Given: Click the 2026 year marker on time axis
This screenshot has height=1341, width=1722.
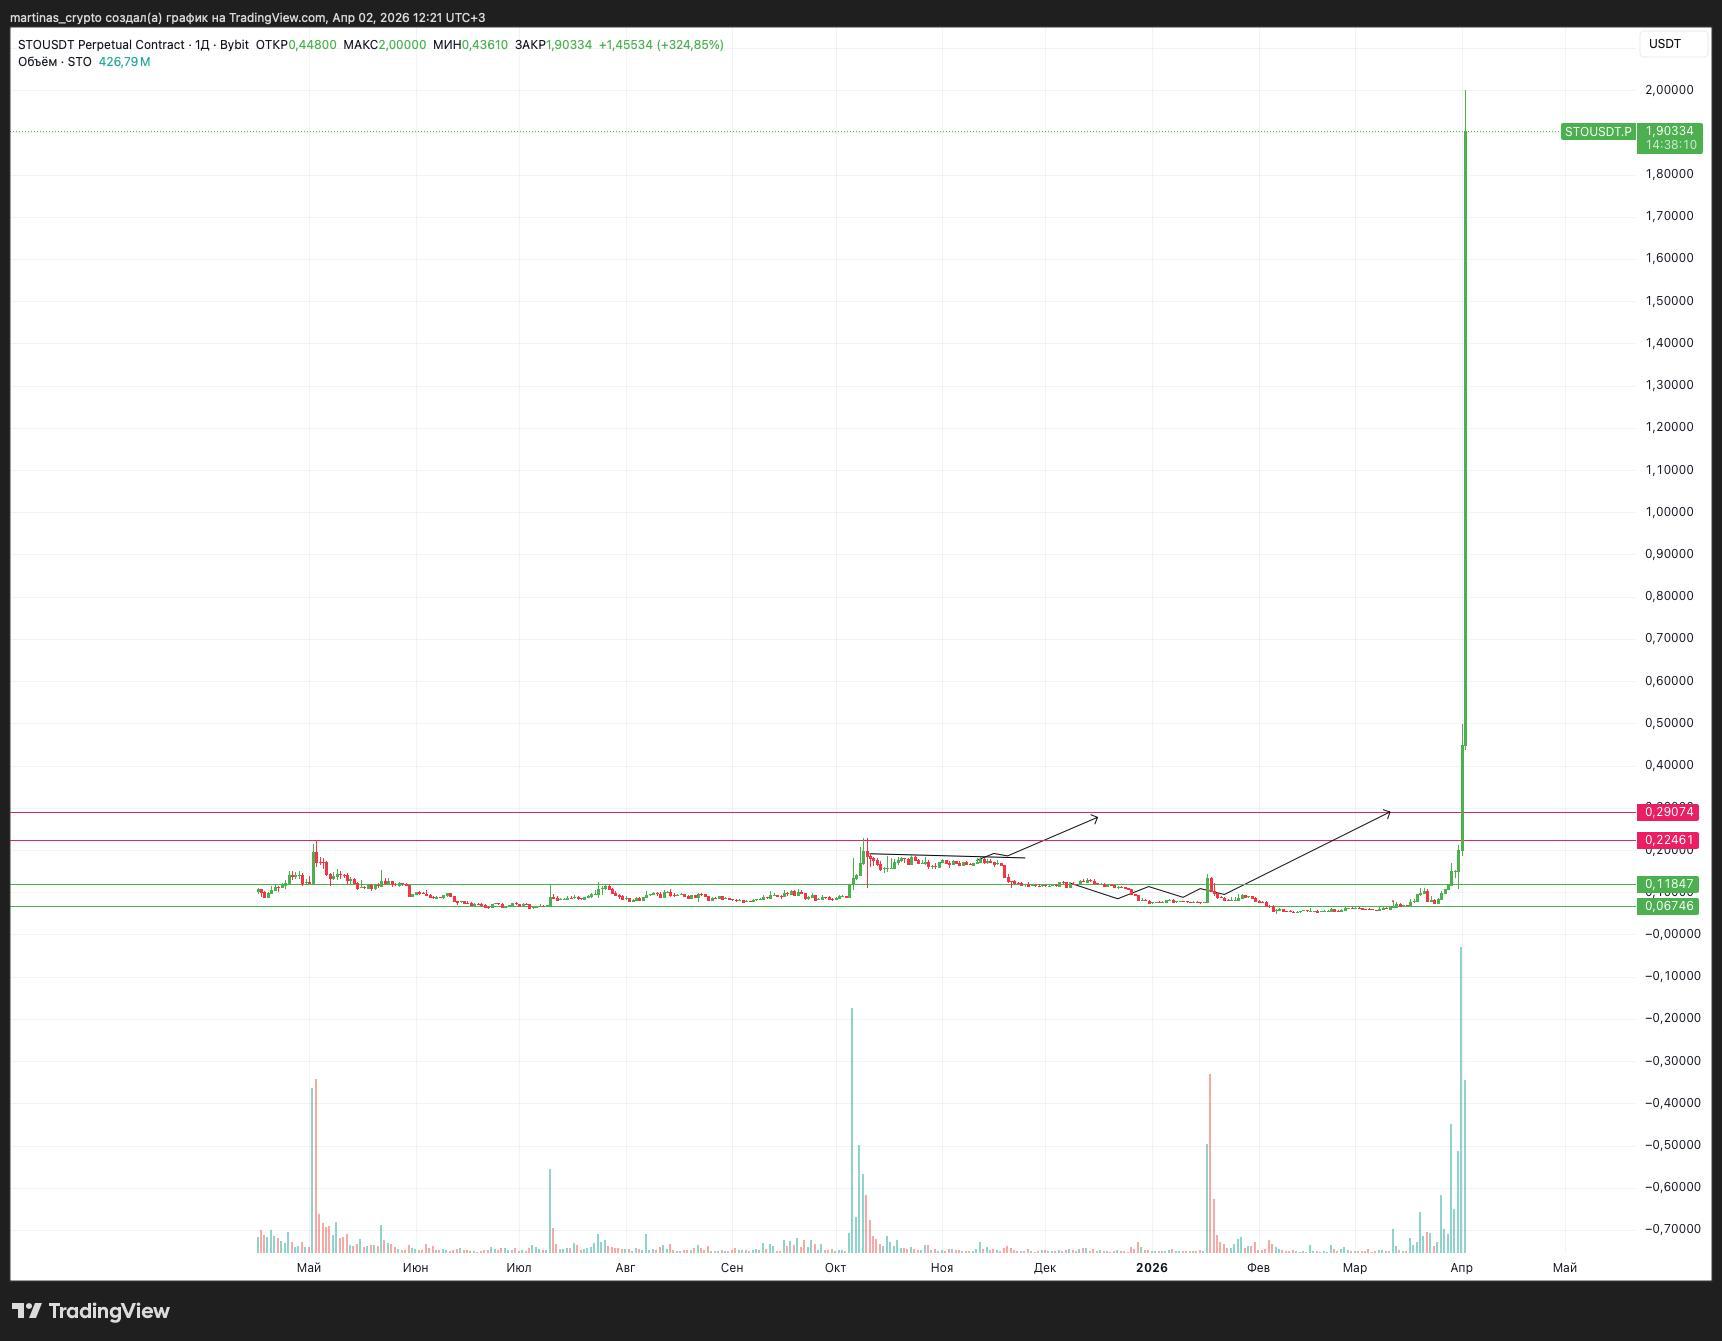Looking at the screenshot, I should (1151, 1268).
